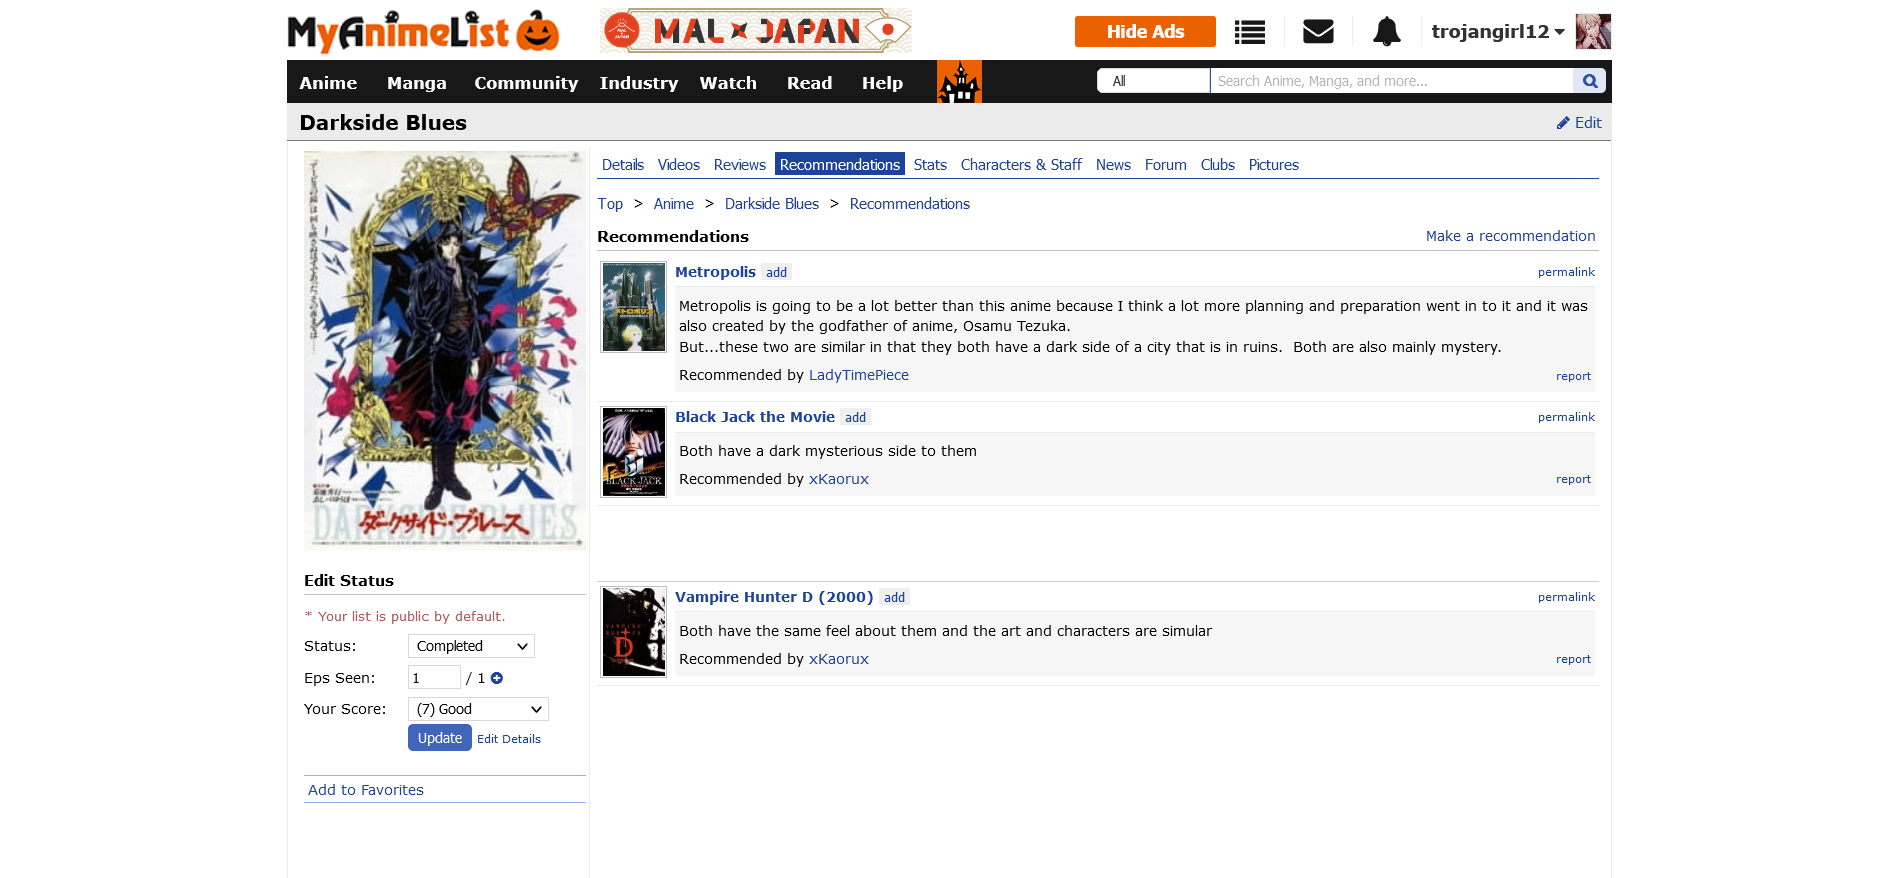Click the plus icon to increment episodes seen
Viewport: 1898px width, 878px height.
pos(497,678)
